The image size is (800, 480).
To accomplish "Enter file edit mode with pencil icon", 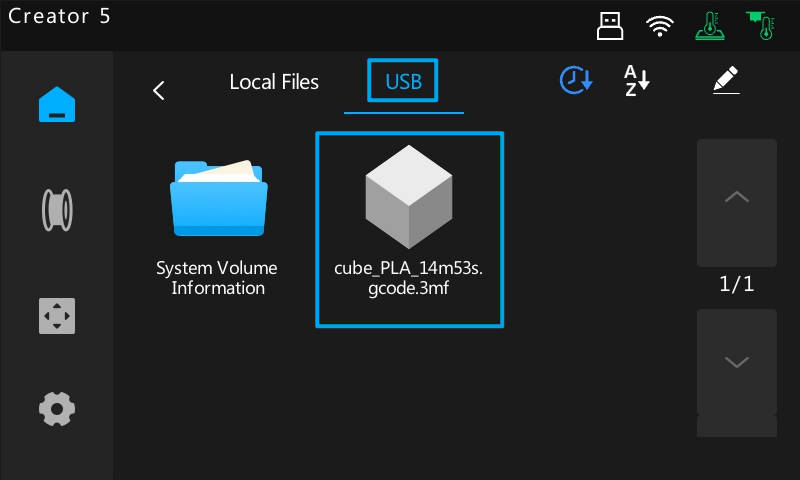I will pyautogui.click(x=726, y=80).
